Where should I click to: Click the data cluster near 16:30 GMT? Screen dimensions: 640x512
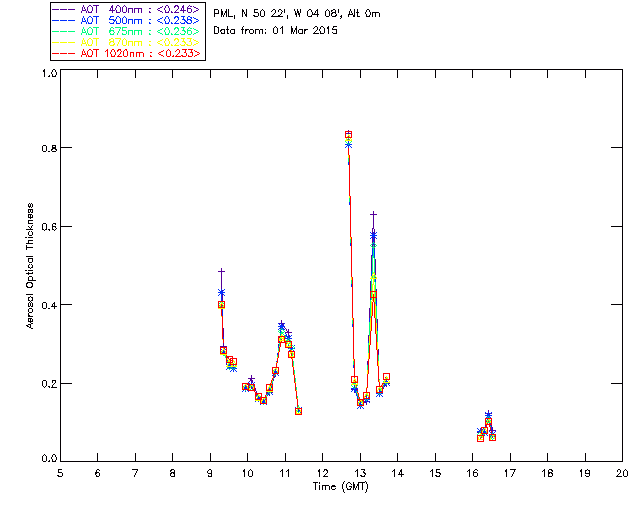click(487, 428)
